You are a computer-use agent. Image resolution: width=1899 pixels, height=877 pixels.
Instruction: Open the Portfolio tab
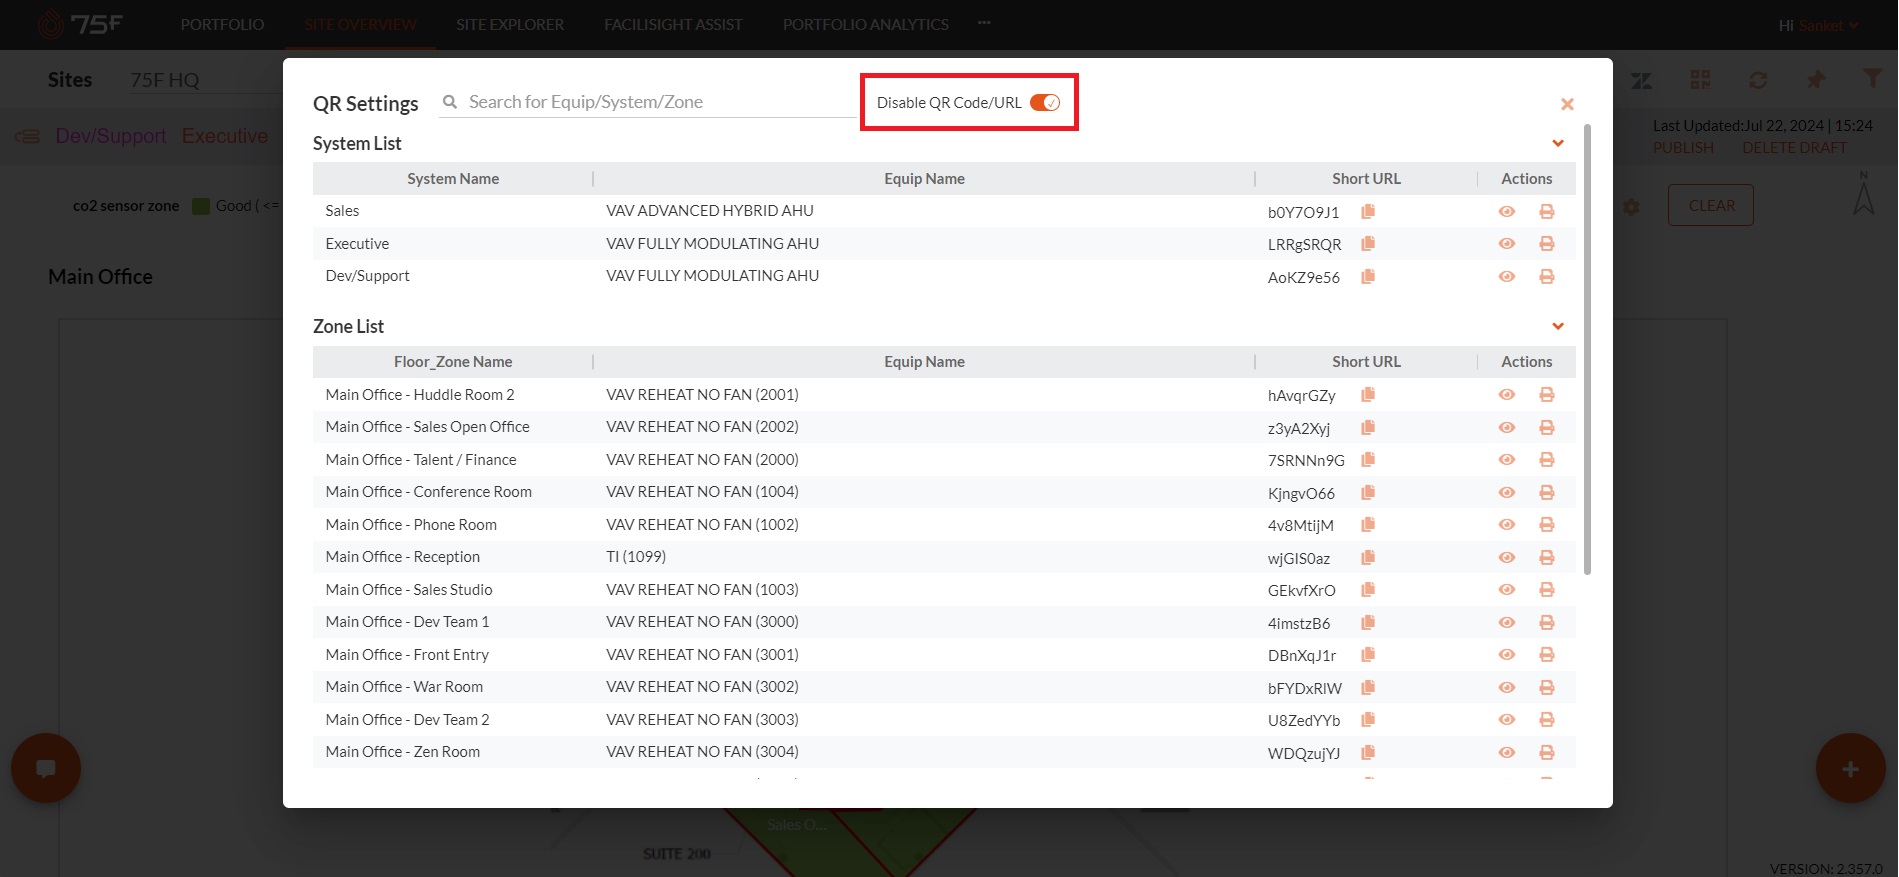tap(222, 24)
